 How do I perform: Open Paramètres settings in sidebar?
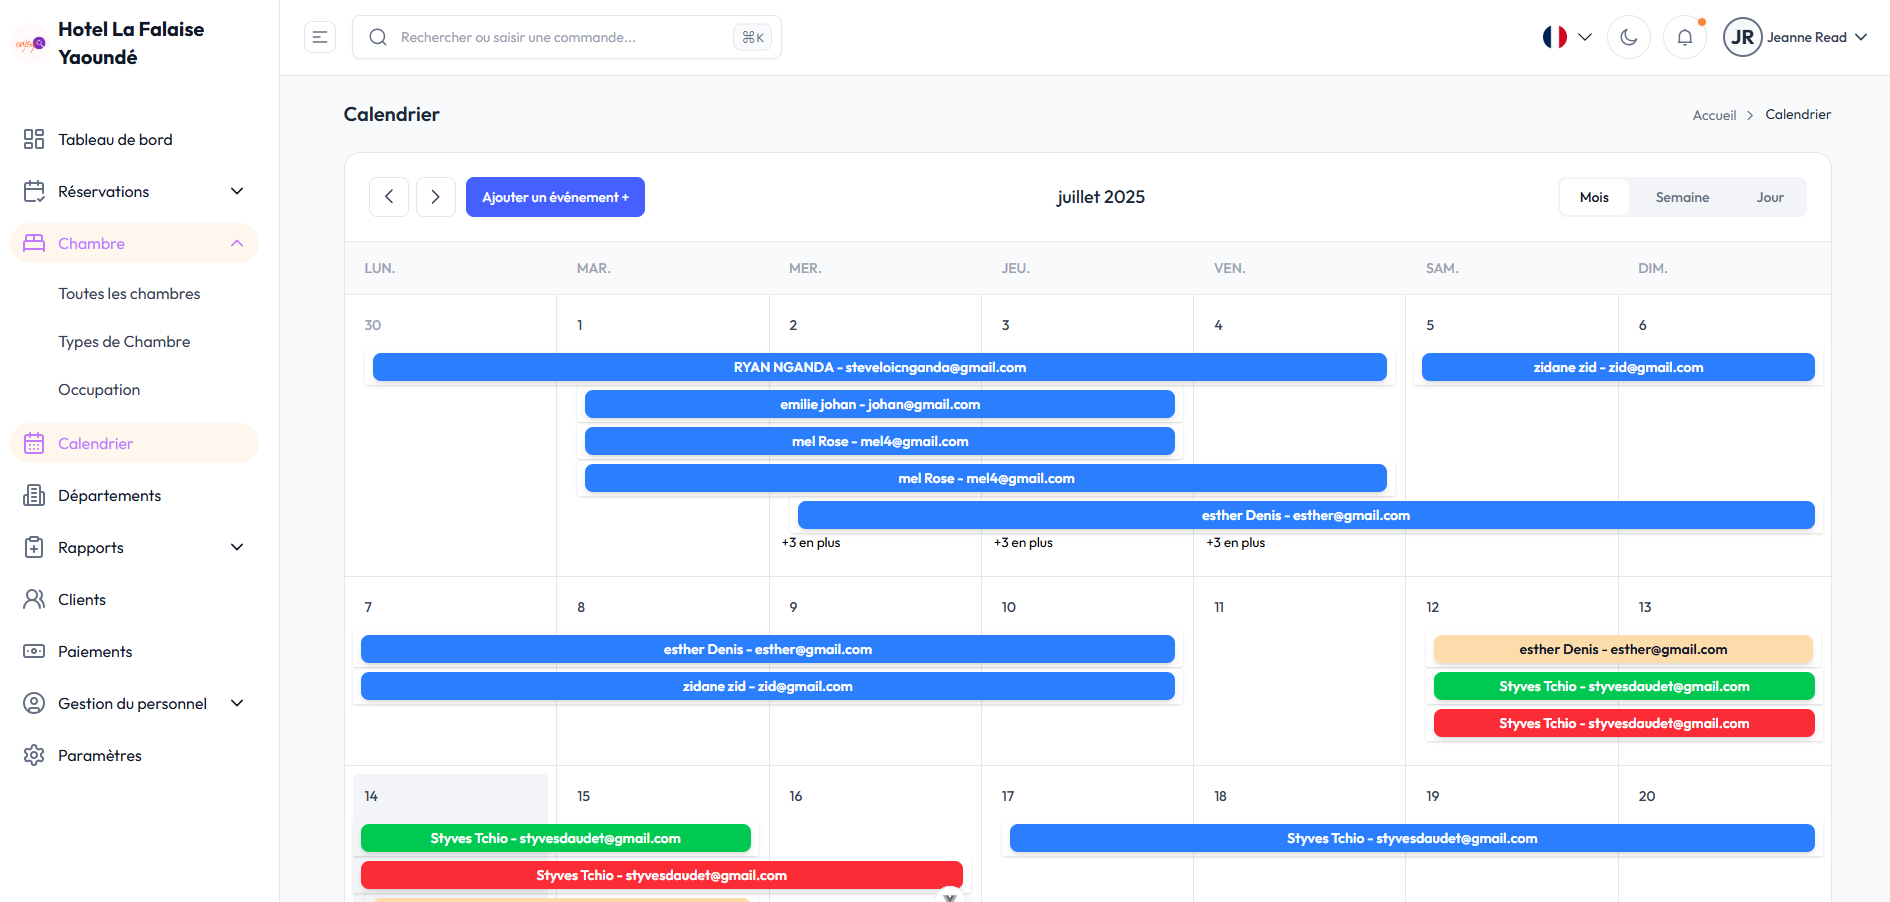tap(100, 756)
